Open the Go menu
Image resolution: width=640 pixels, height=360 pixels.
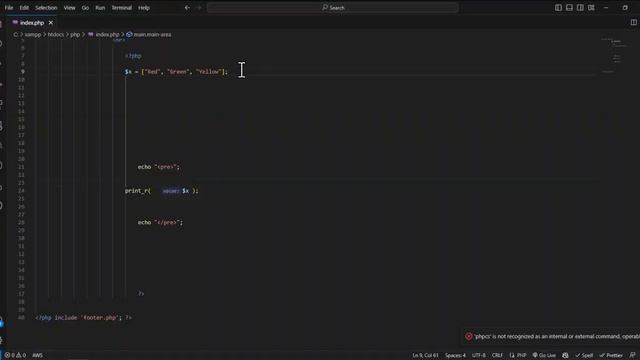point(85,8)
